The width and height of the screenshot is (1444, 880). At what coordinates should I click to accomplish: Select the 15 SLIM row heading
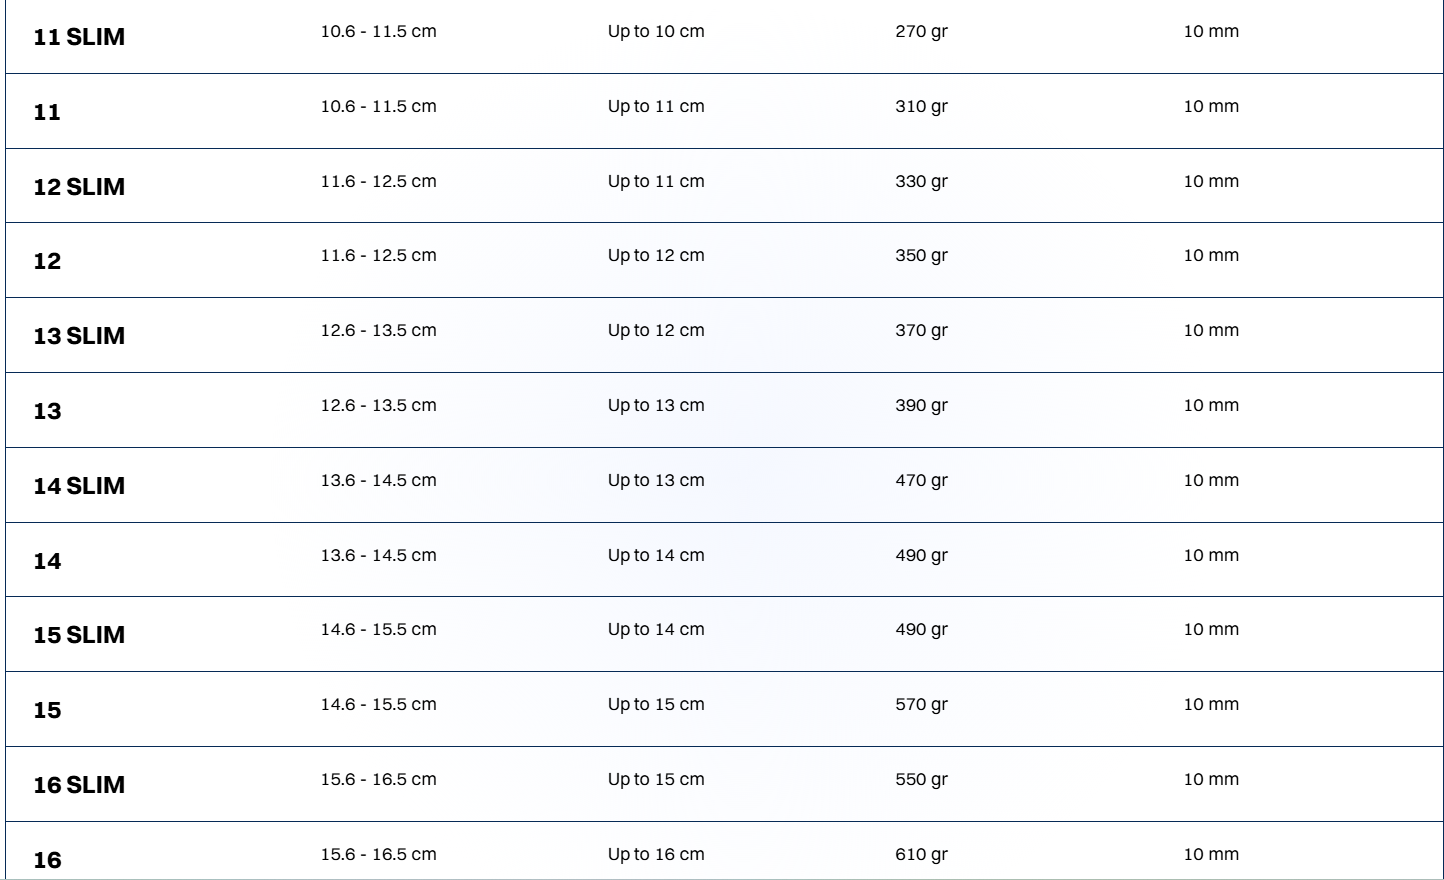(79, 635)
